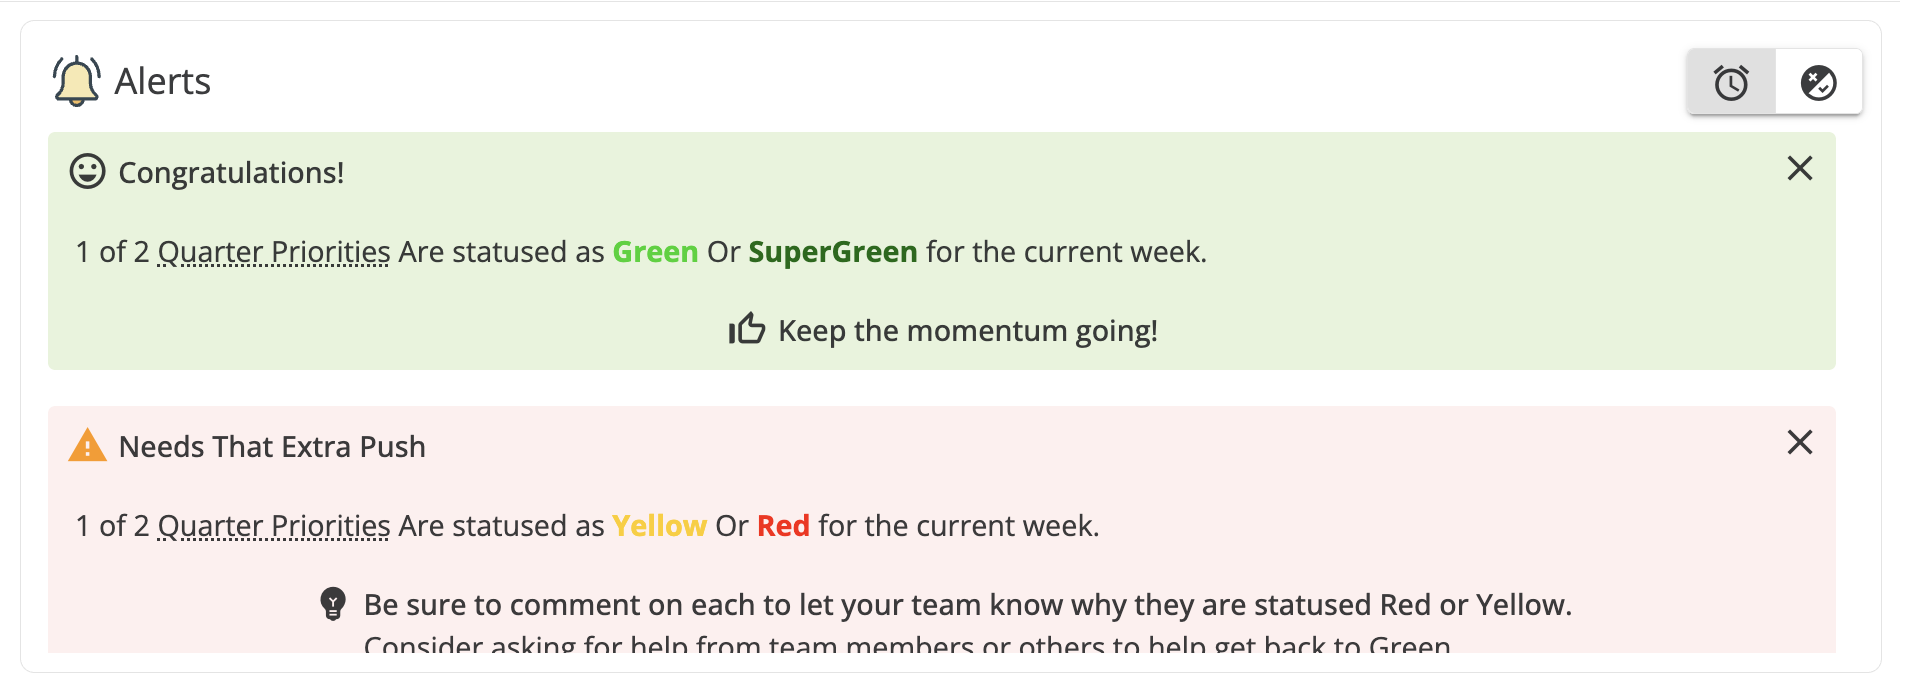Click the red 'Red' status word
1906x690 pixels.
783,526
